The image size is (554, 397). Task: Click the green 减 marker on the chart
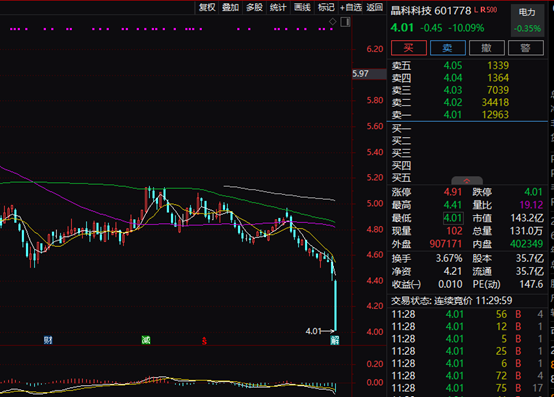coord(146,340)
